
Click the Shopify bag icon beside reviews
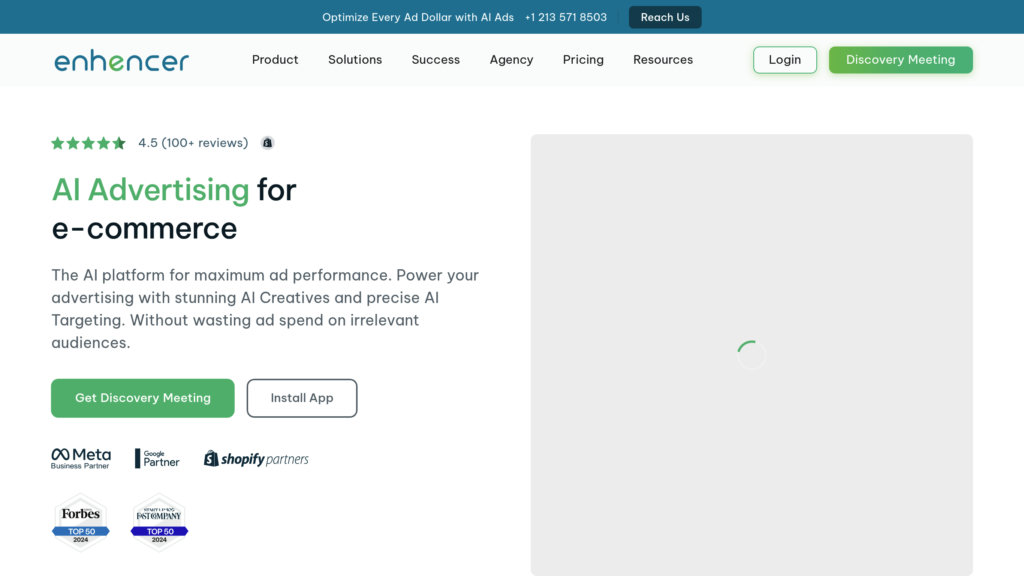(x=267, y=143)
